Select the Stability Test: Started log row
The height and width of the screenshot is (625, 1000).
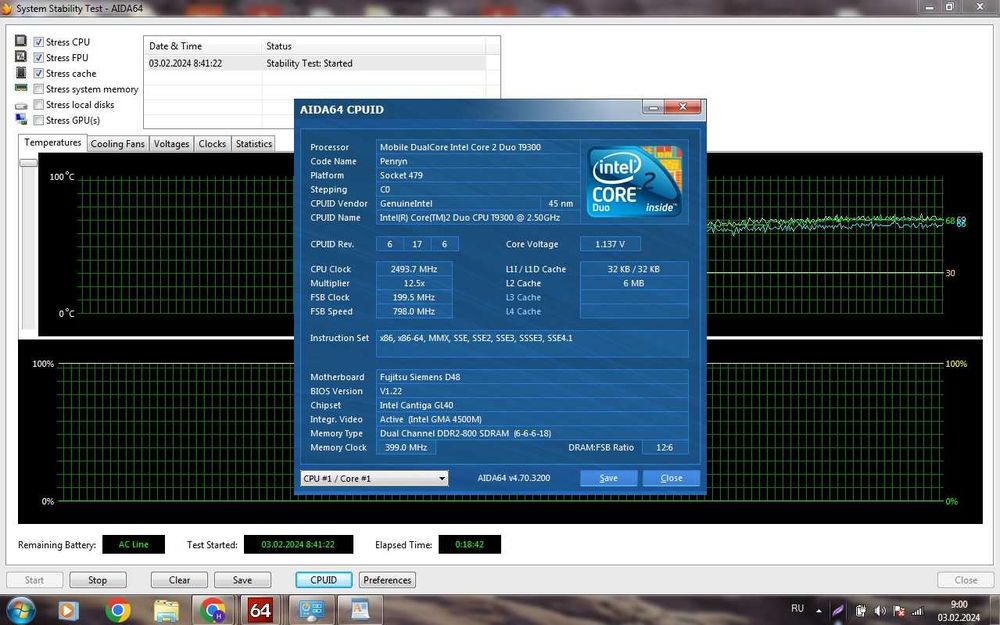(x=317, y=63)
